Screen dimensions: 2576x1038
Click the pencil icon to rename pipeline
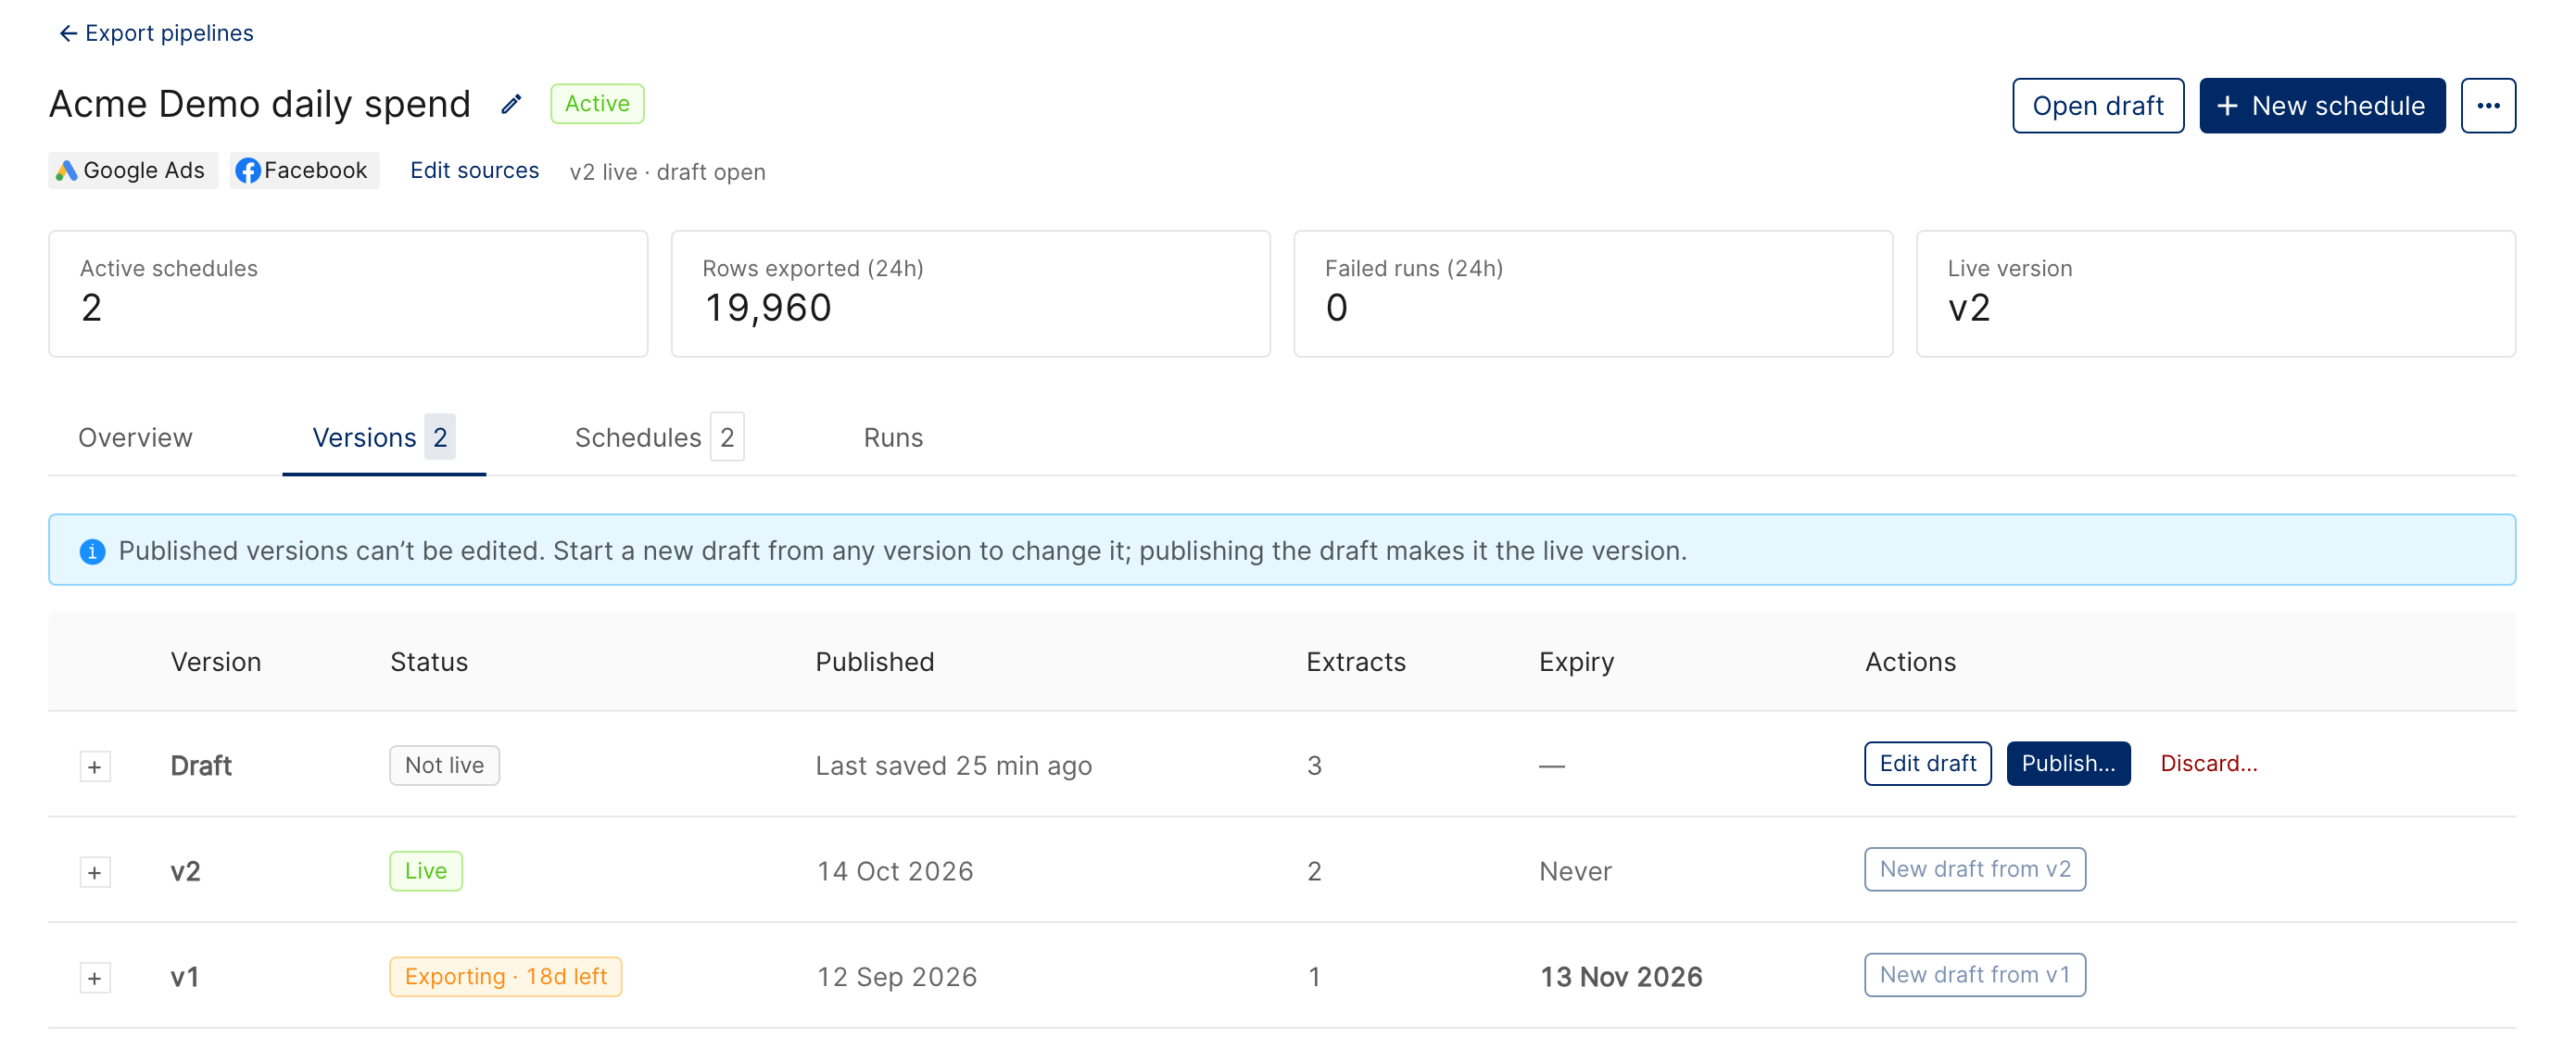511,104
